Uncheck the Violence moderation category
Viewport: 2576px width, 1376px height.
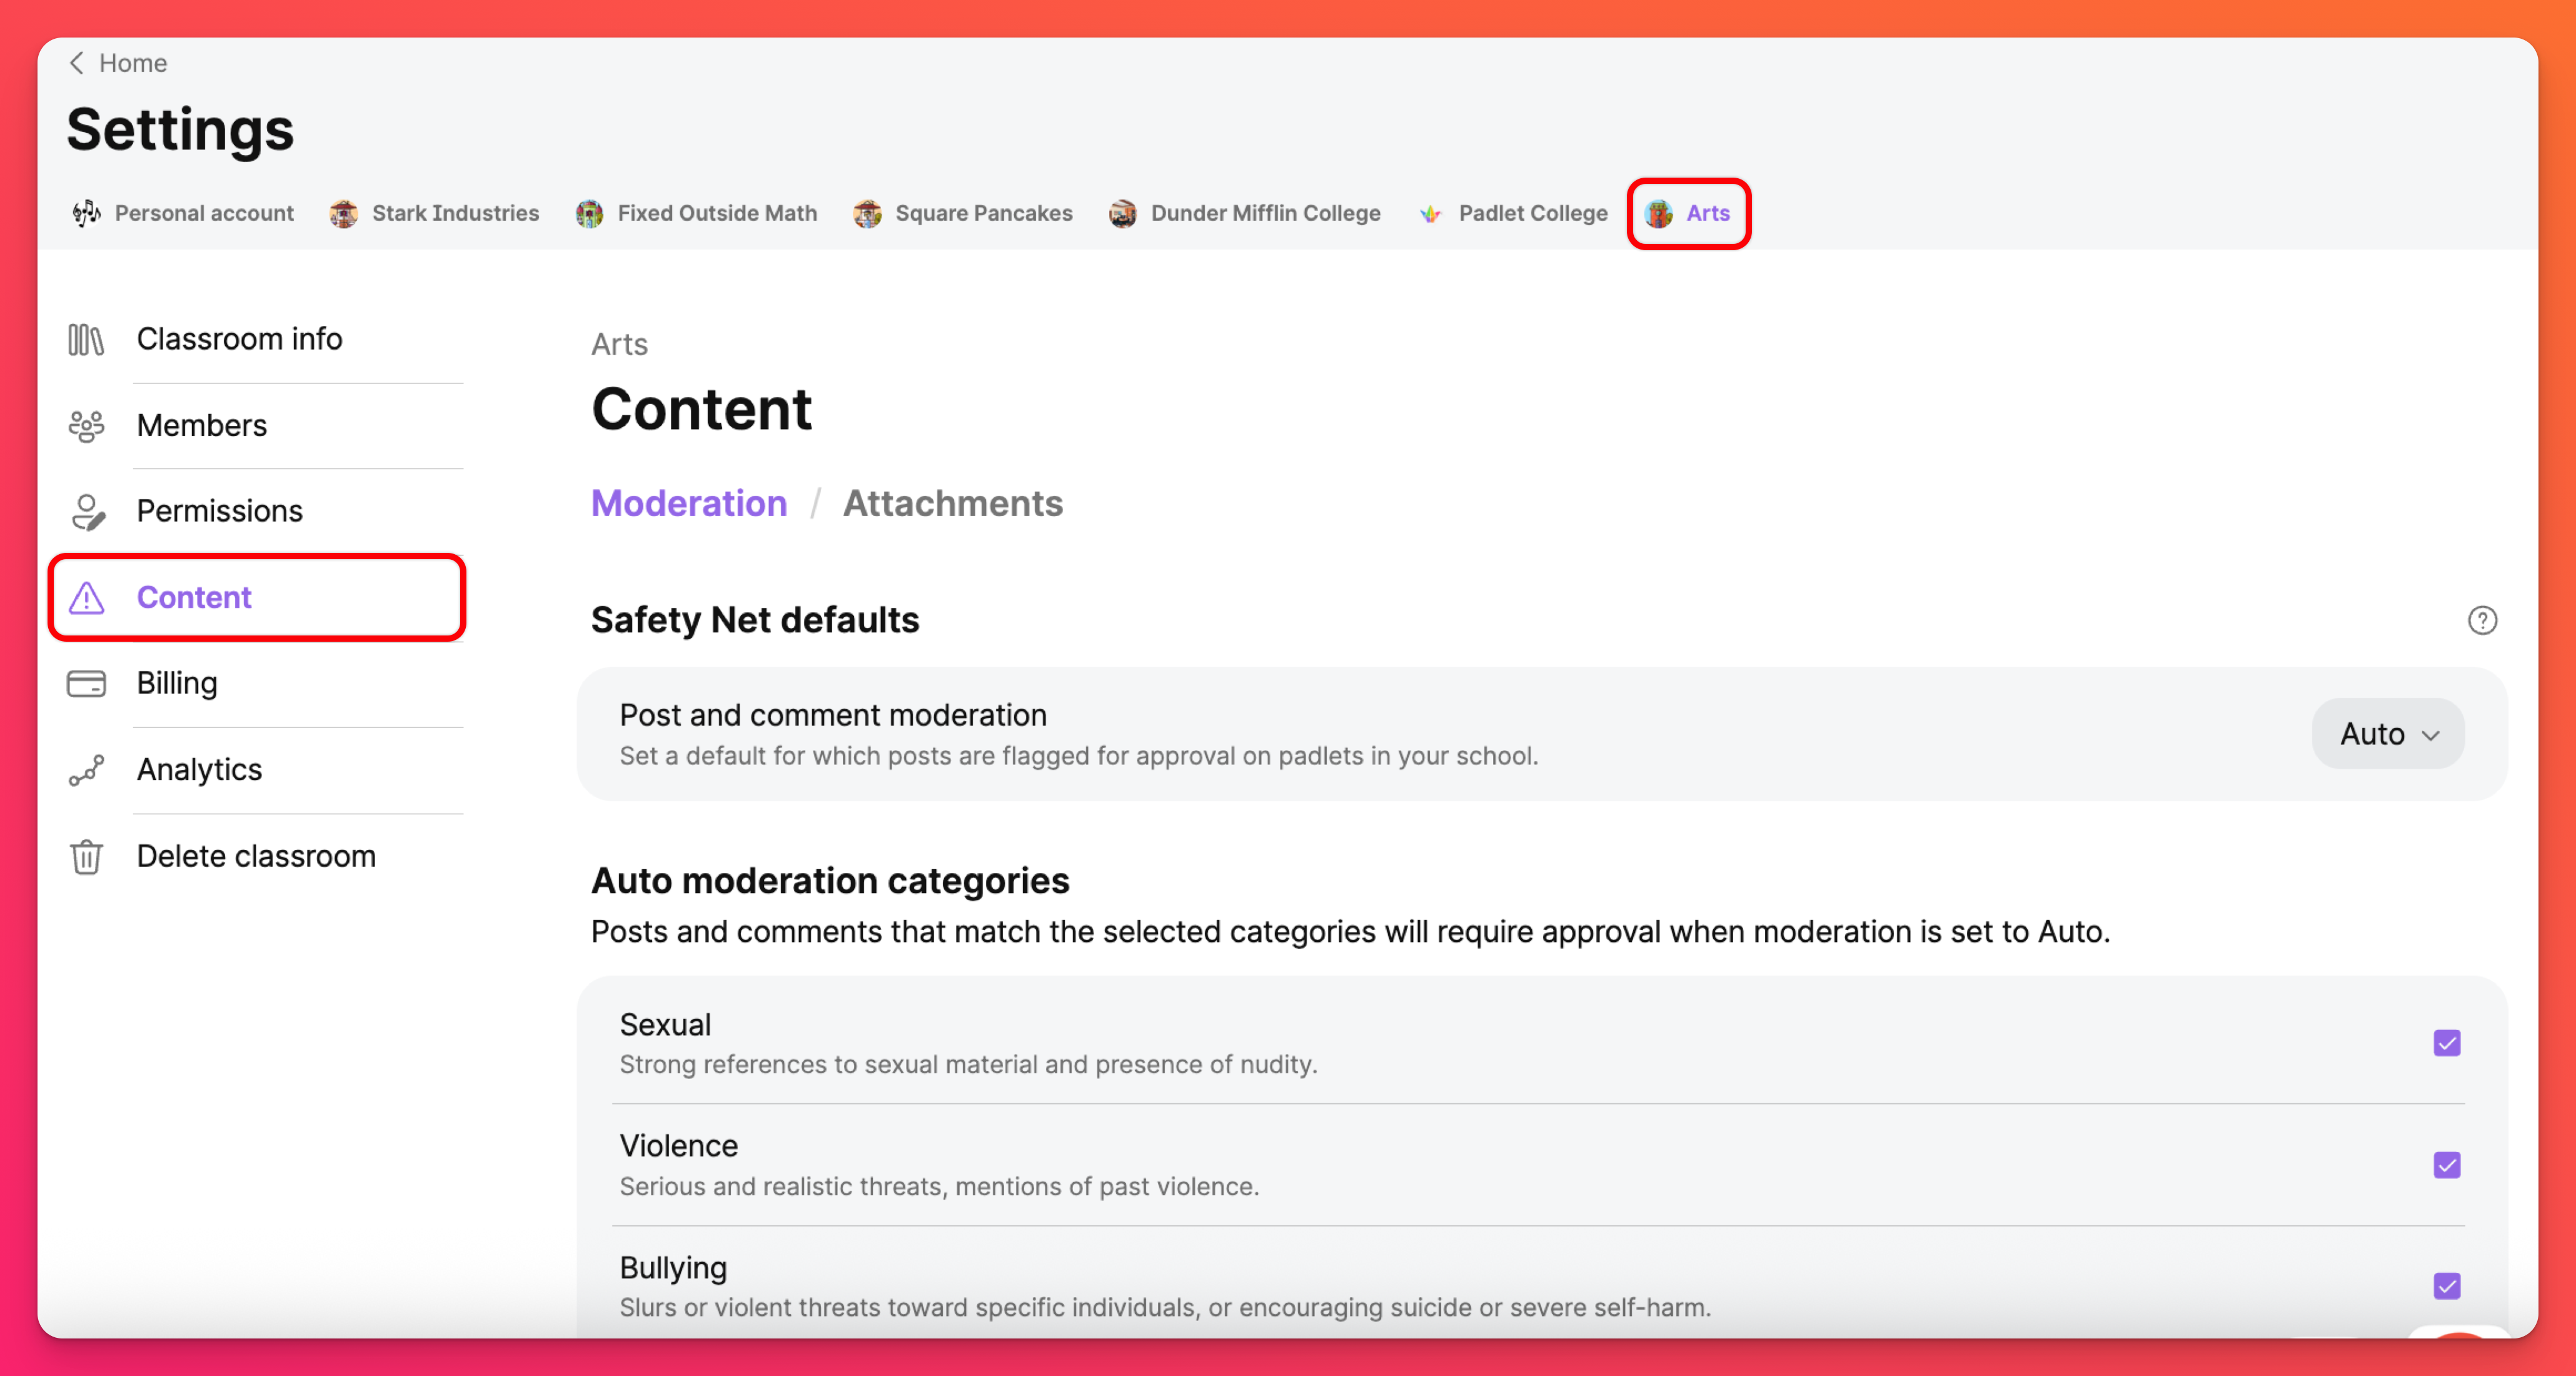(x=2446, y=1165)
